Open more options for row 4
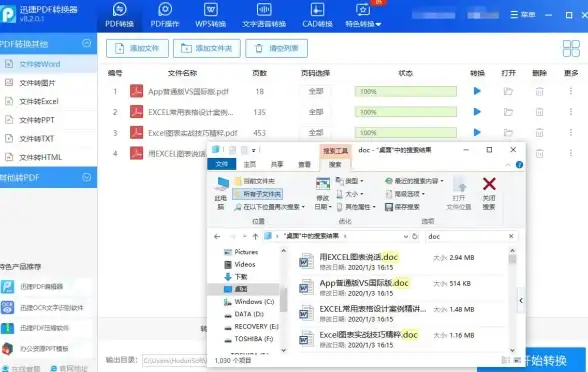 pyautogui.click(x=571, y=153)
